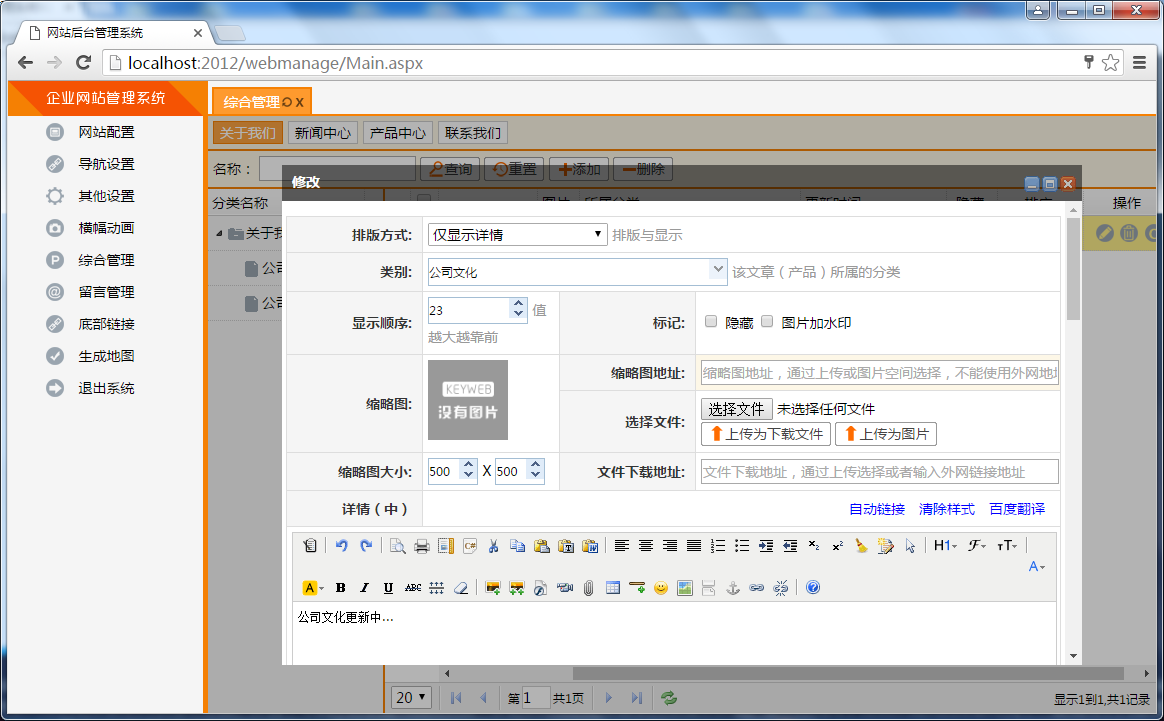Apply strikethrough with the ABC icon
This screenshot has height=721, width=1164.
413,587
